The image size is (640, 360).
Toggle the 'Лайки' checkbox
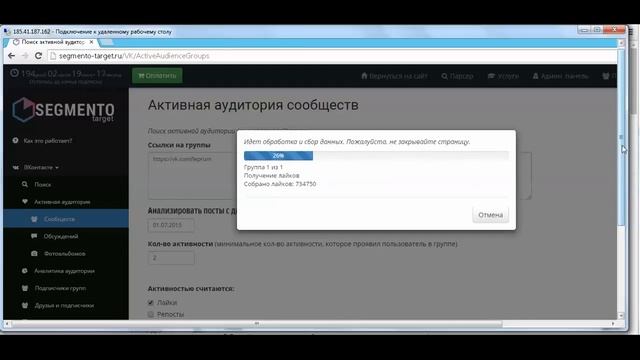pos(151,302)
